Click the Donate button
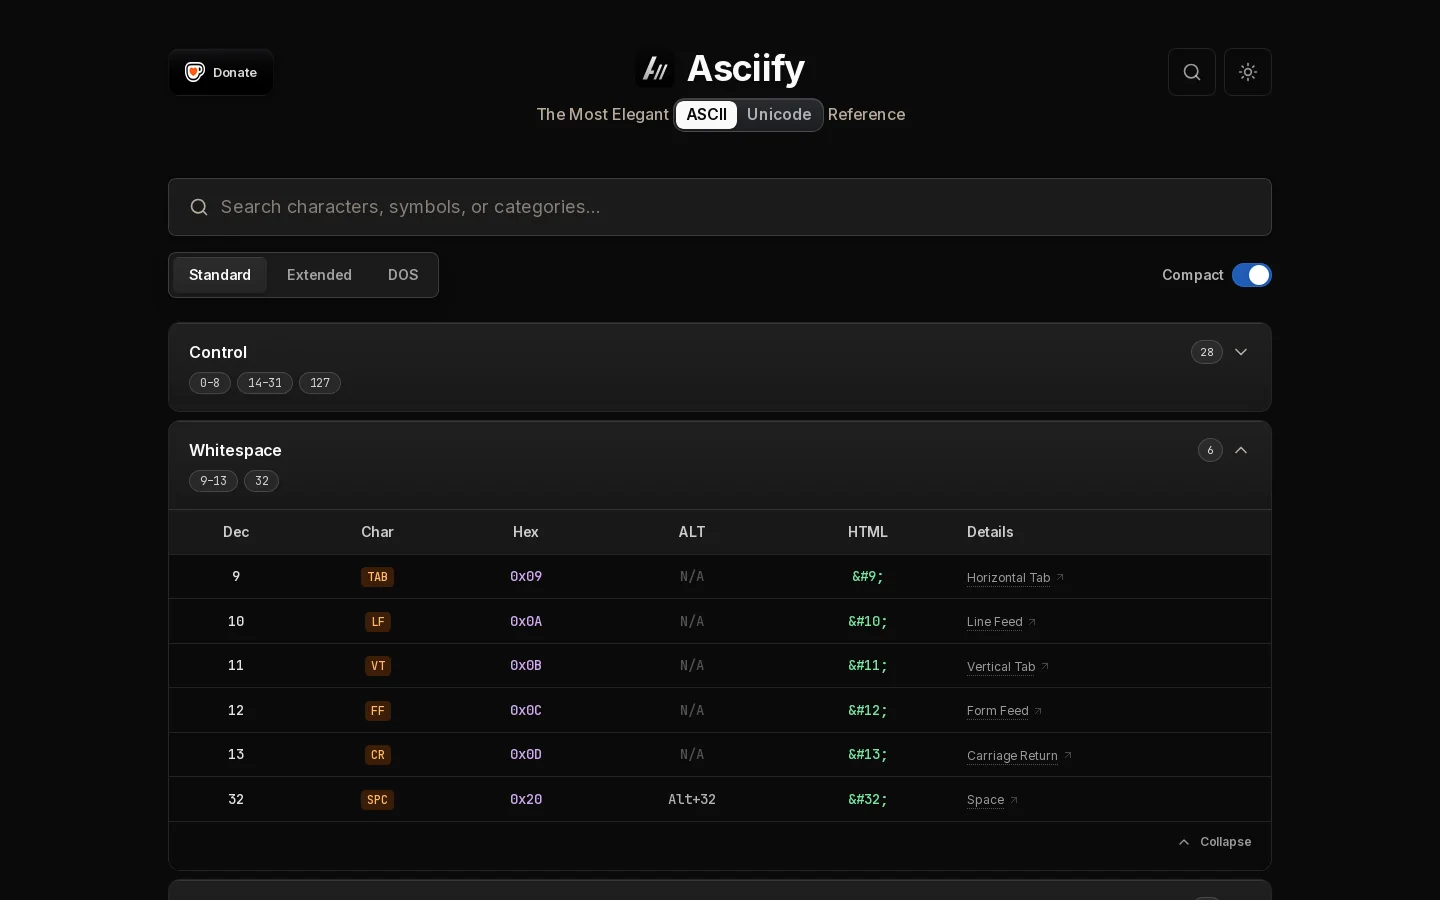The image size is (1440, 900). click(221, 72)
